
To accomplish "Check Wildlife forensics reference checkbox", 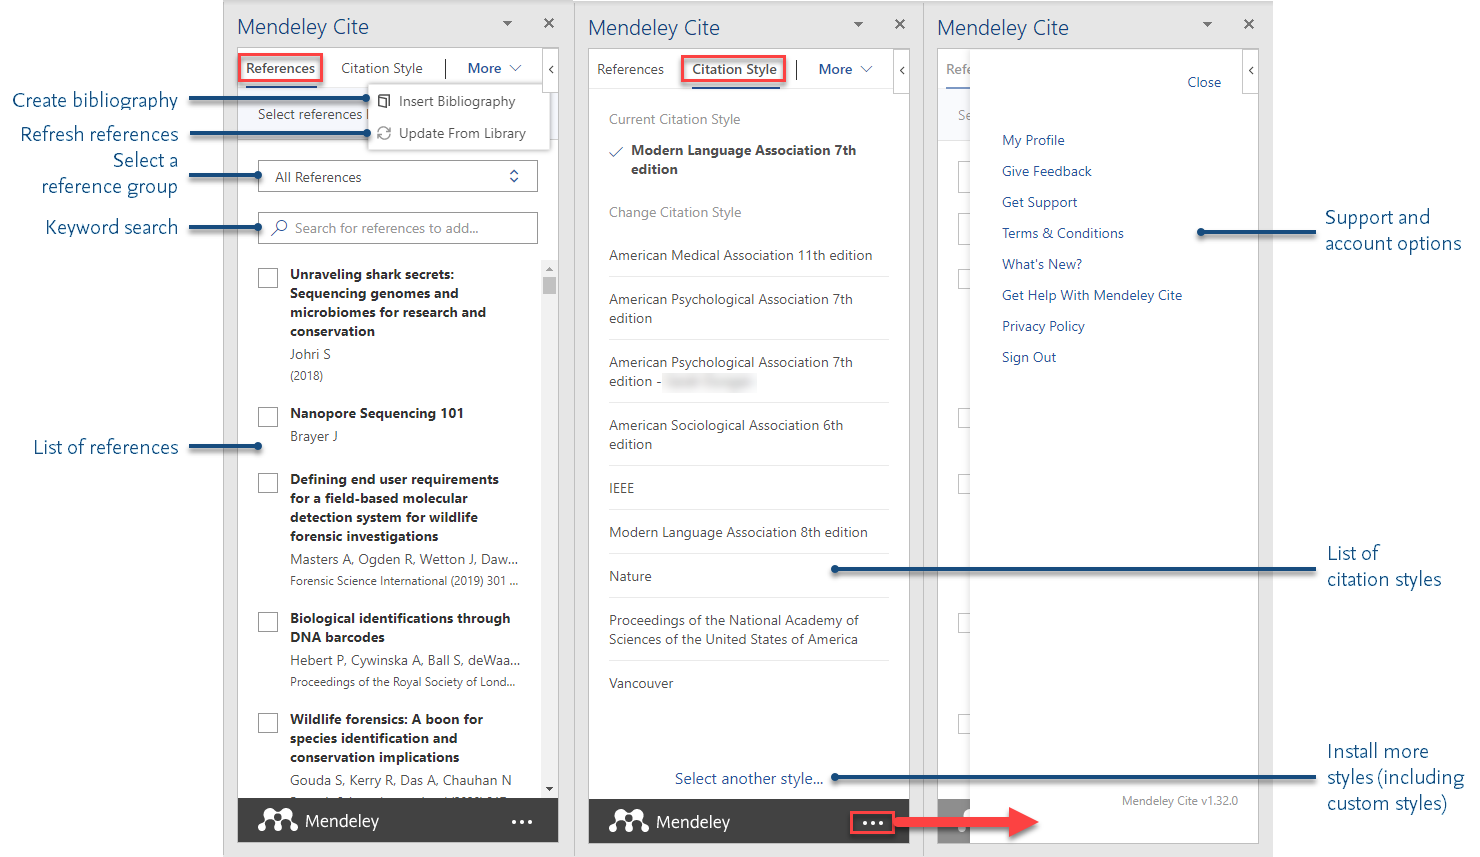I will (268, 723).
